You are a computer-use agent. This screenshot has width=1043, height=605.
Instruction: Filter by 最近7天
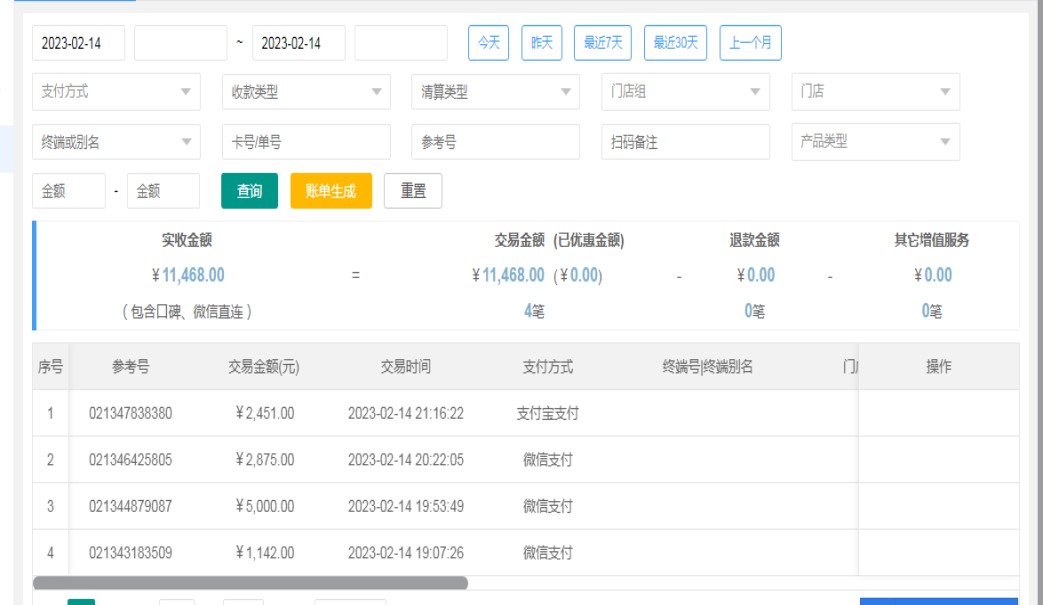pyautogui.click(x=603, y=43)
